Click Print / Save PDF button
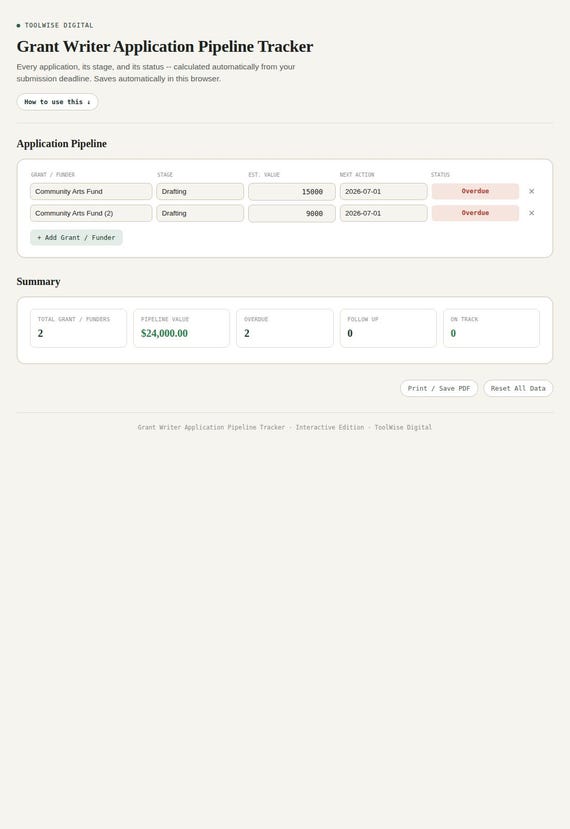Viewport: 570px width, 829px height. pos(439,389)
